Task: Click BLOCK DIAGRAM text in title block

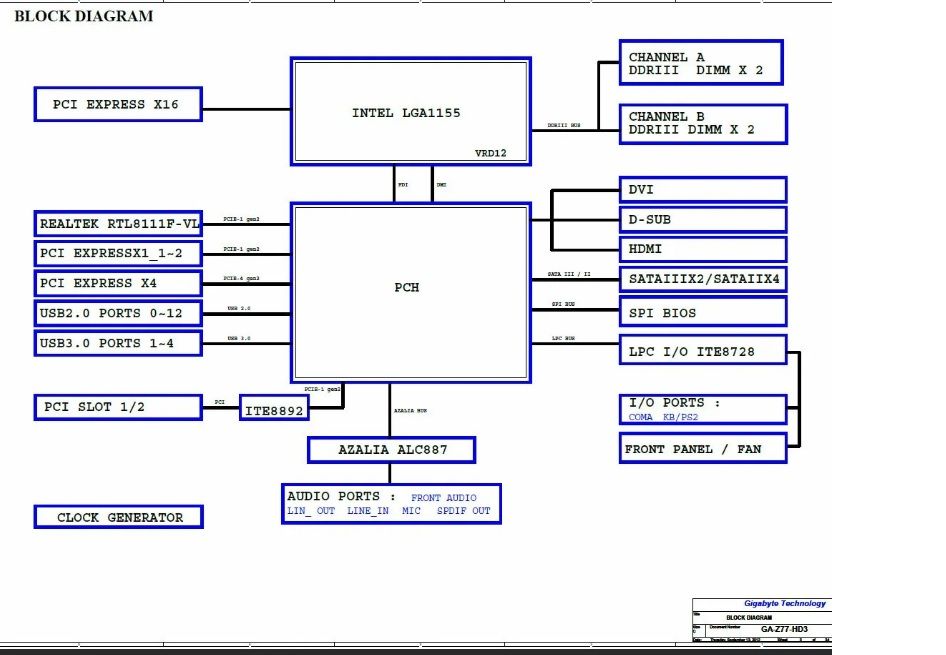Action: (x=749, y=618)
